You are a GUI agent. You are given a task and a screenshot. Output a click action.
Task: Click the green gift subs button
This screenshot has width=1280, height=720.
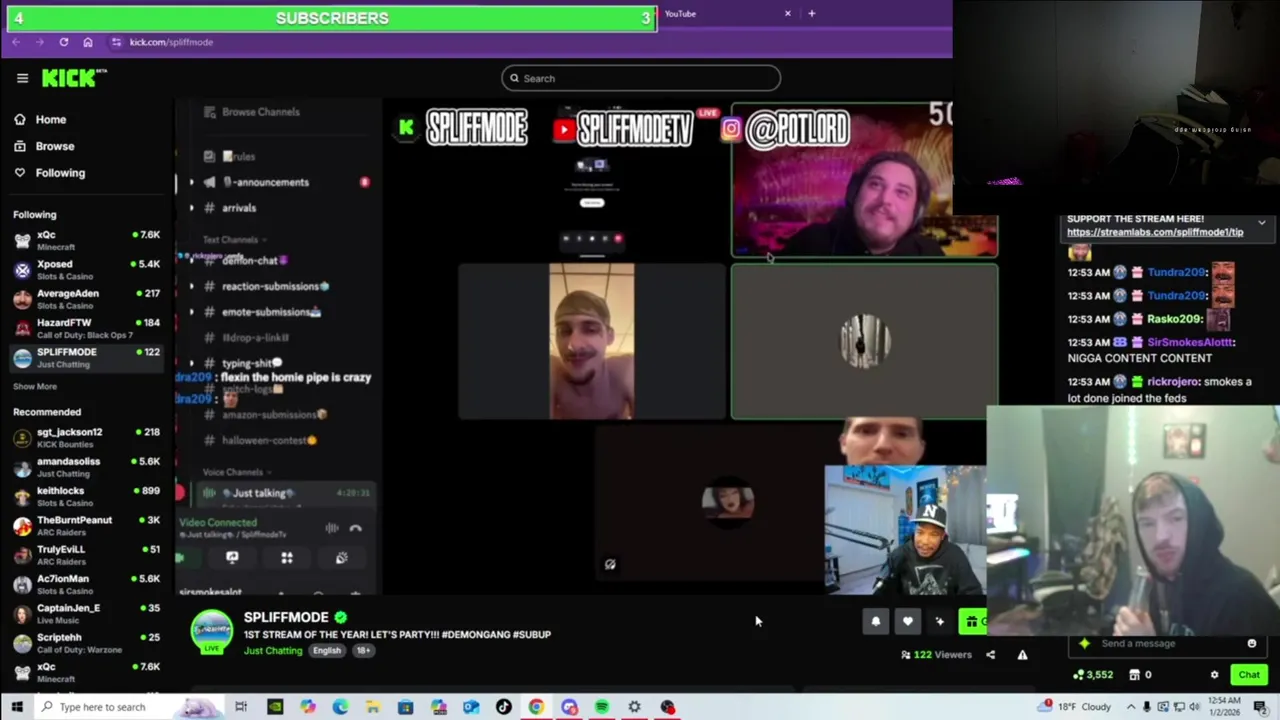tap(973, 622)
